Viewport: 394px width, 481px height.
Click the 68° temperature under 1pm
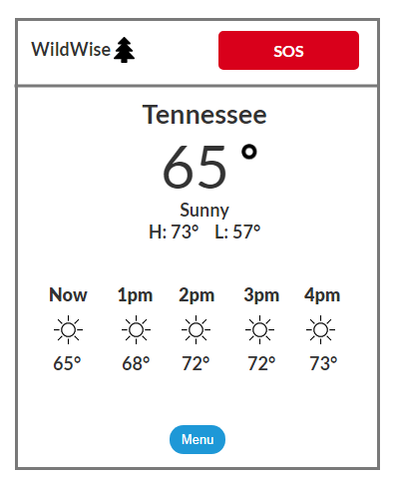point(136,363)
